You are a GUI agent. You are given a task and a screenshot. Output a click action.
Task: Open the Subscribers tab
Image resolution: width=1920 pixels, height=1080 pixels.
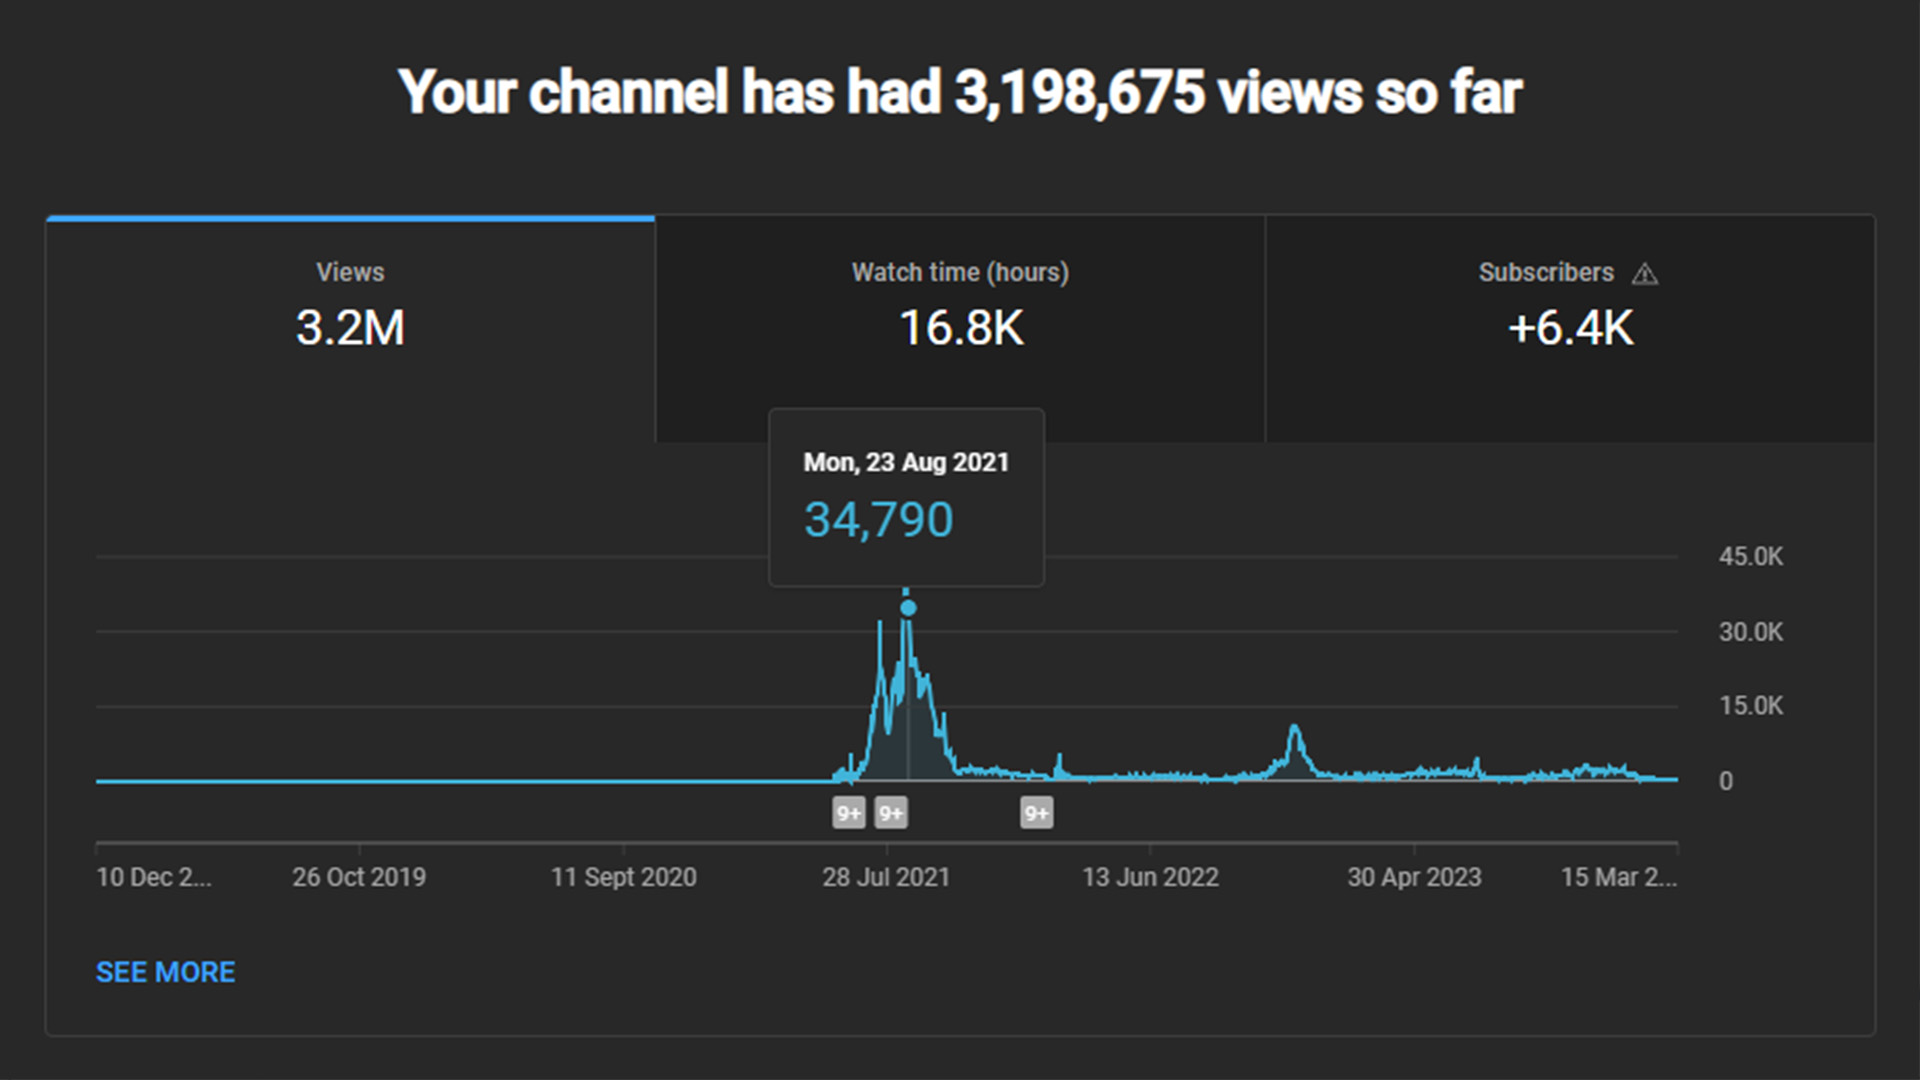pos(1570,329)
